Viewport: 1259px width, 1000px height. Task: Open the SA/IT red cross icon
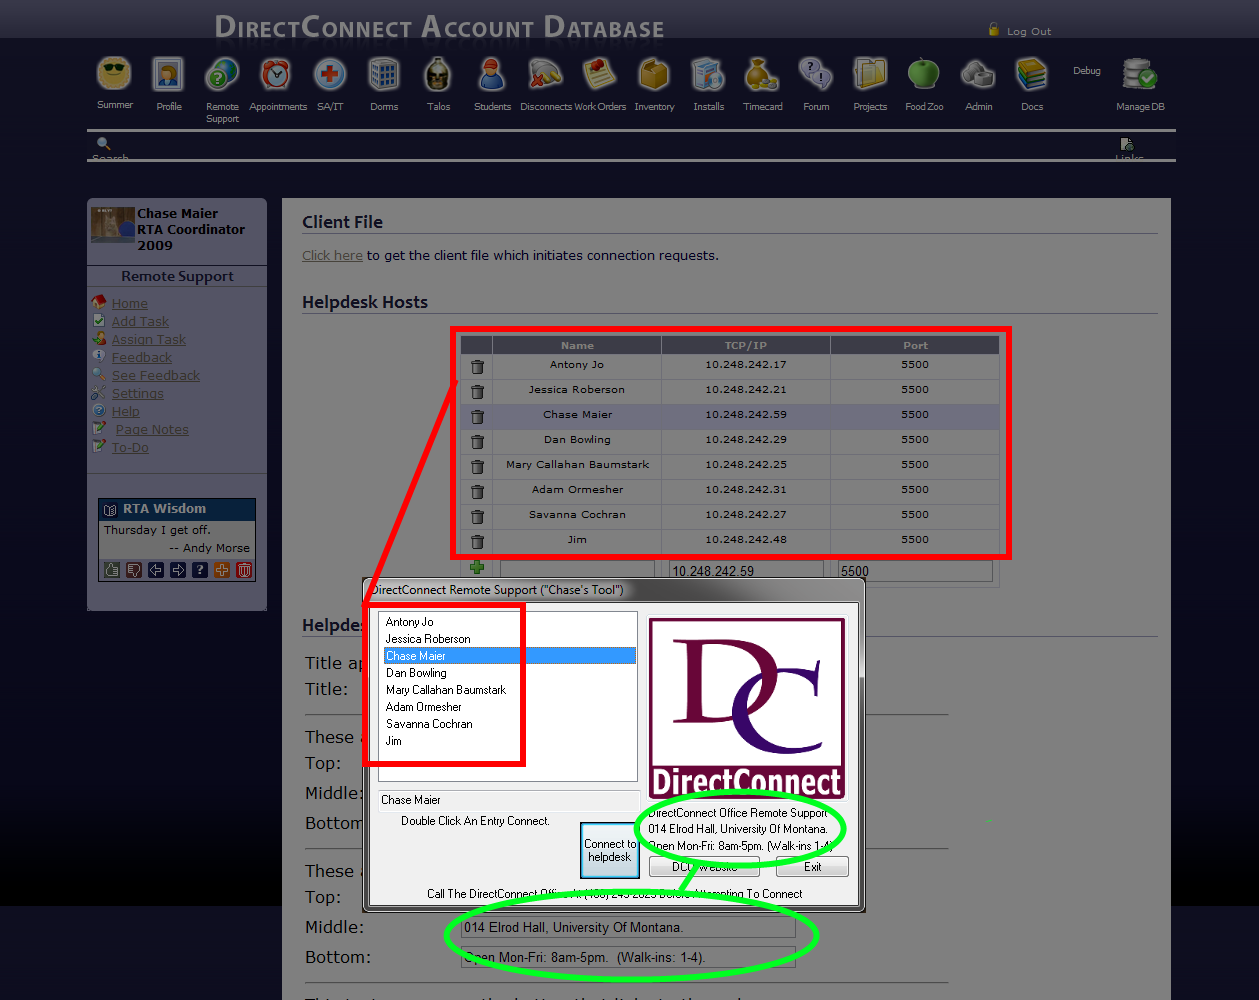coord(330,75)
